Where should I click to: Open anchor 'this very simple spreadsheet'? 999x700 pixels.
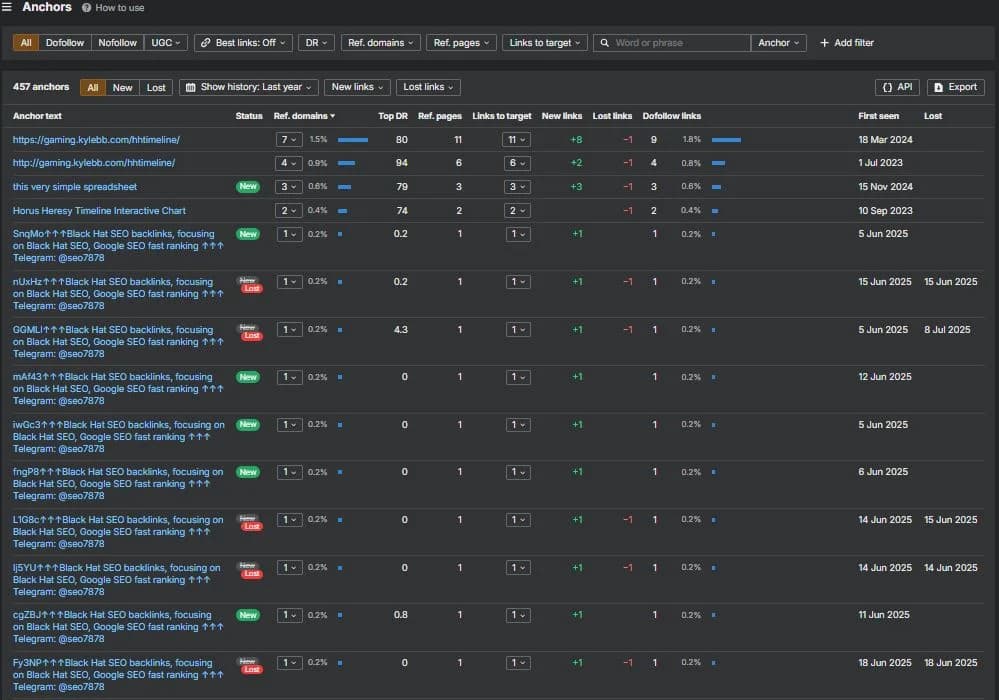pyautogui.click(x=75, y=187)
